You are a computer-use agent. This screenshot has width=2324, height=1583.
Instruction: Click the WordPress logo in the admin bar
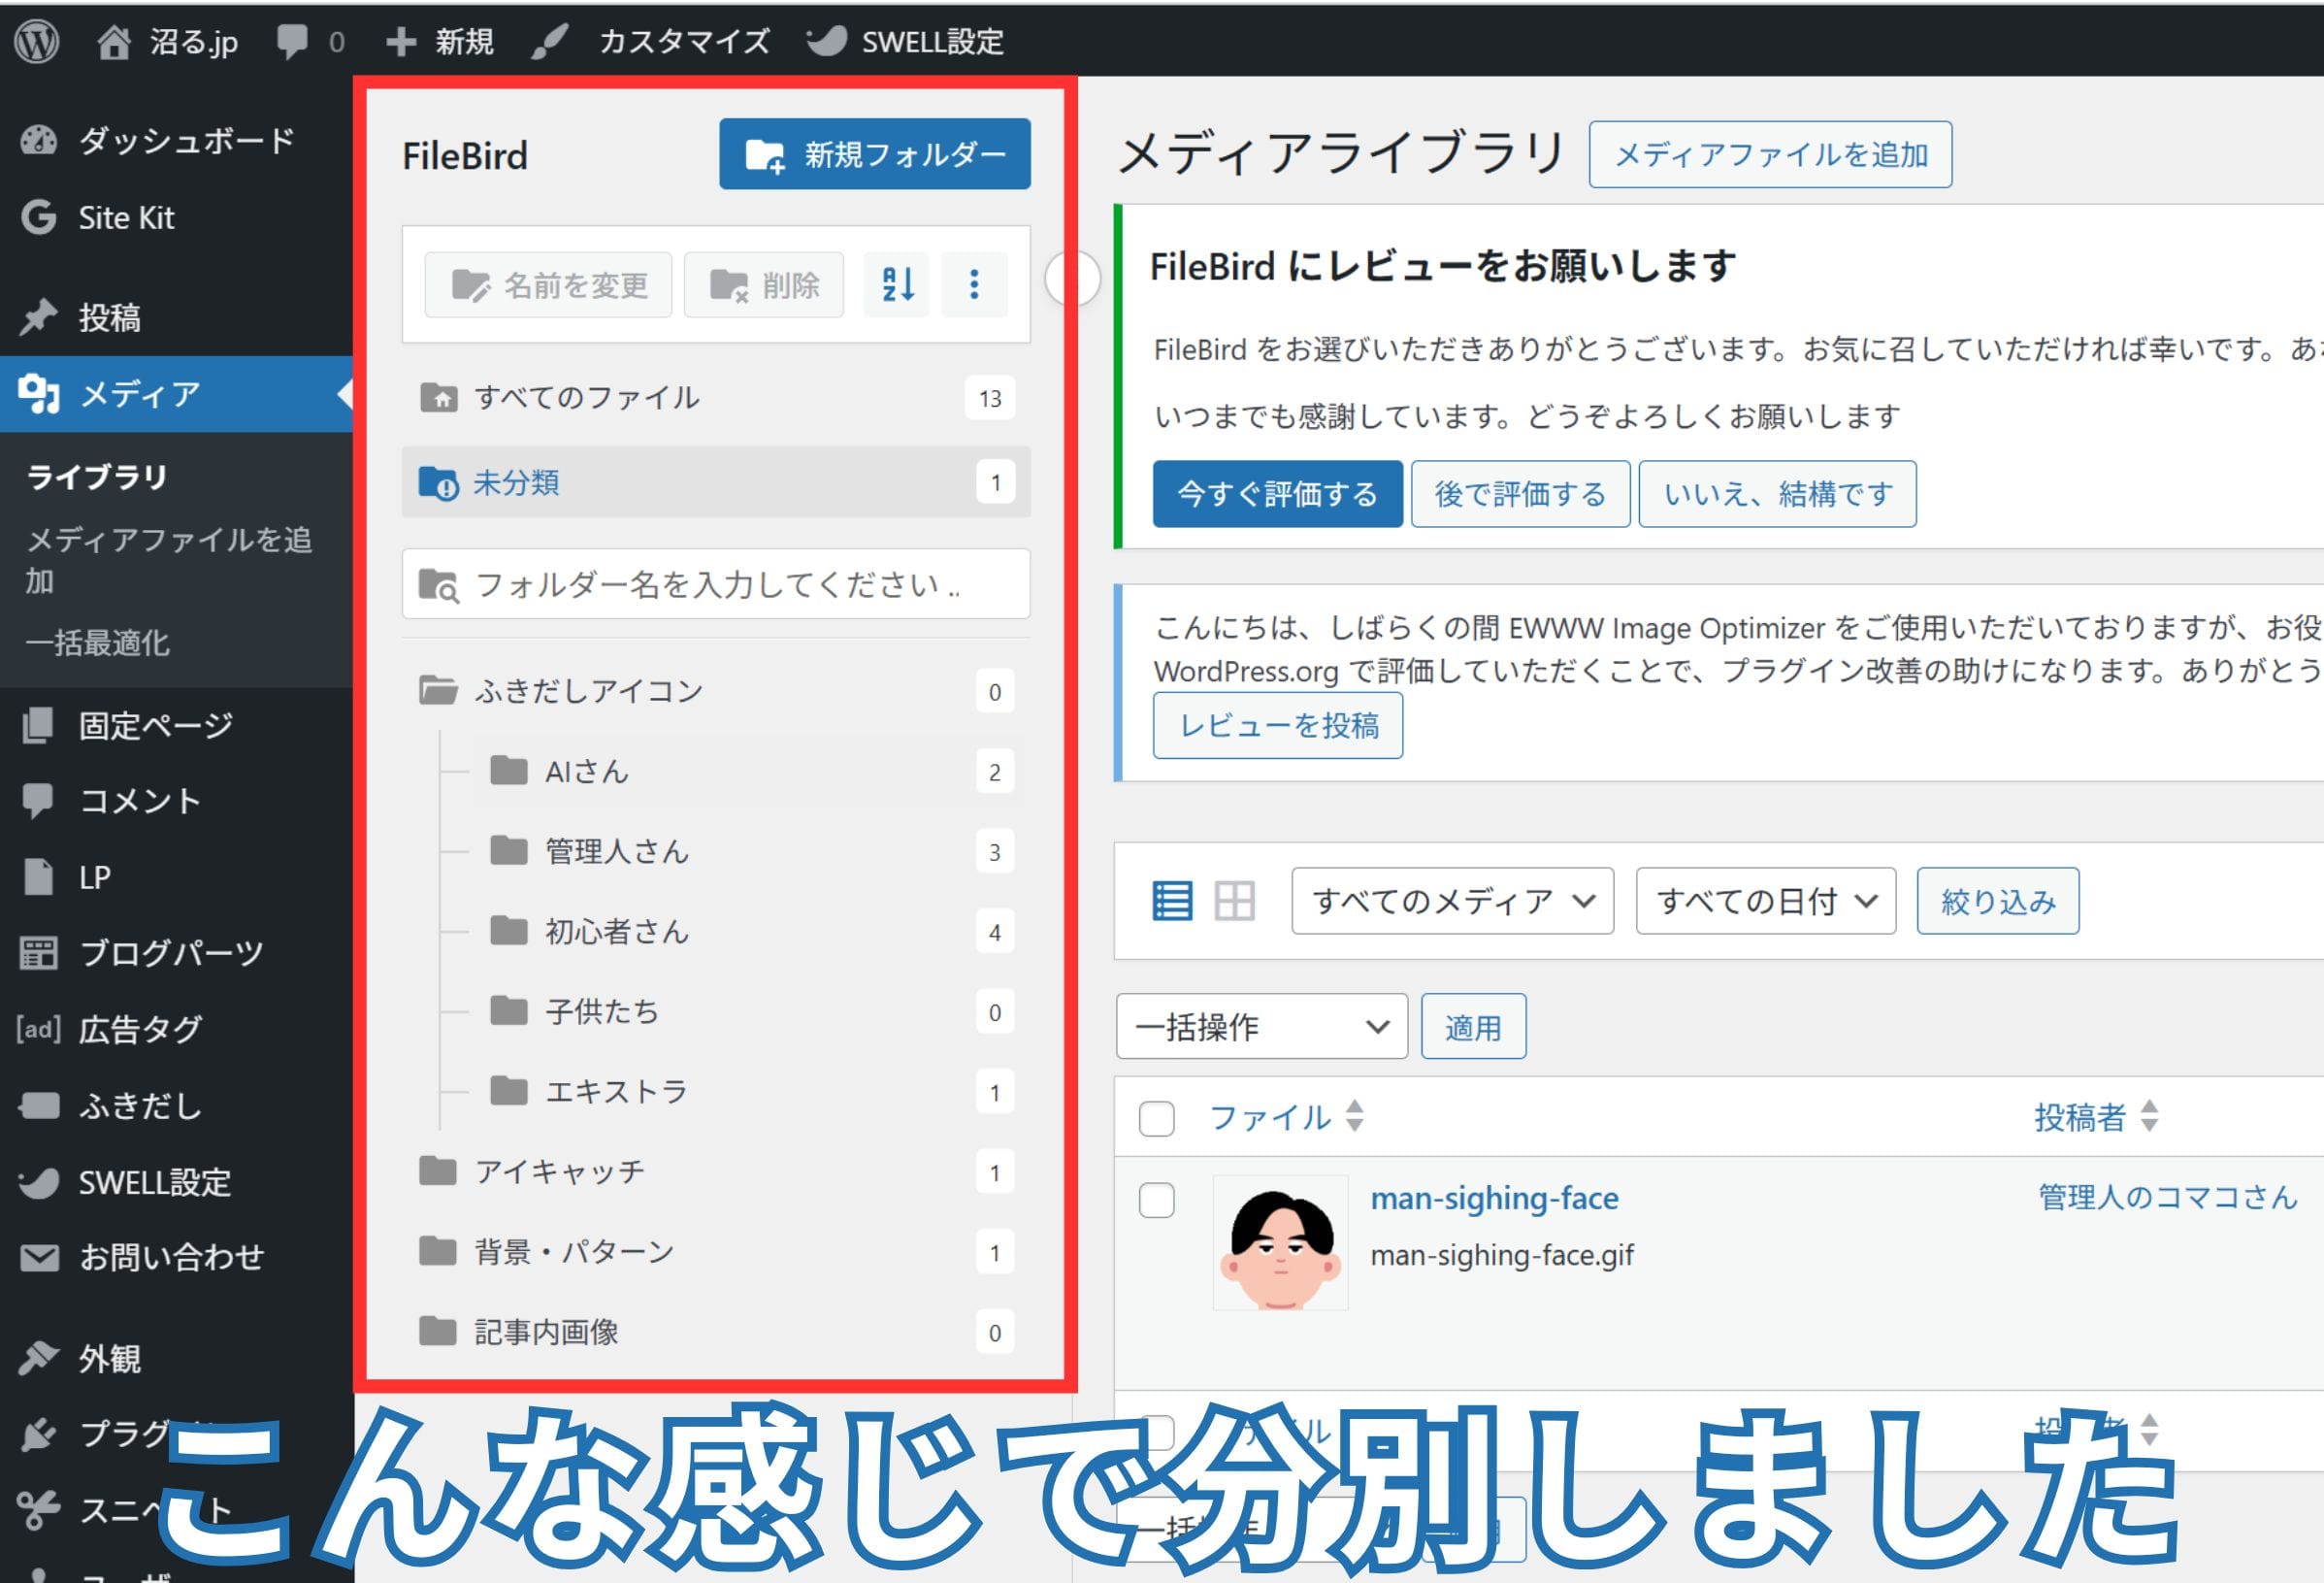click(37, 40)
